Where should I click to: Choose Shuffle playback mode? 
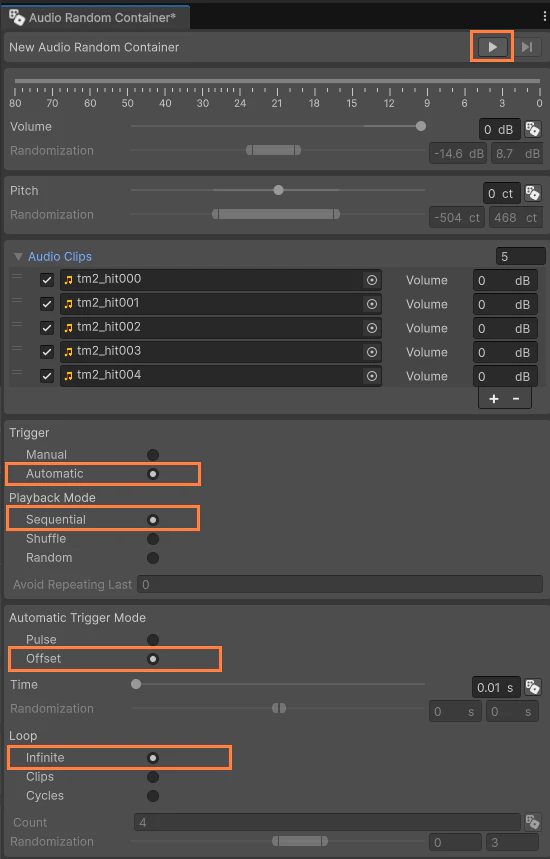point(153,539)
